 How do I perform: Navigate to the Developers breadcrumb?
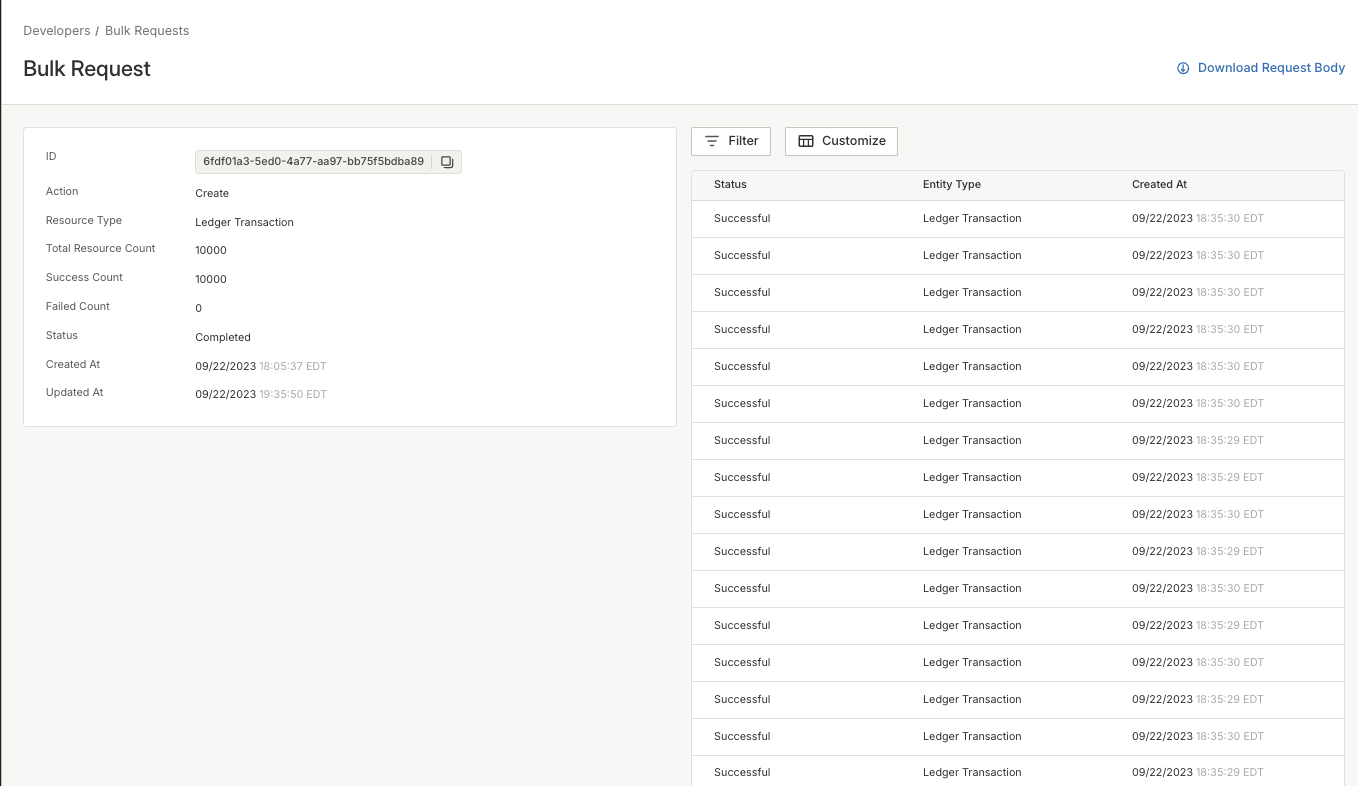click(56, 30)
